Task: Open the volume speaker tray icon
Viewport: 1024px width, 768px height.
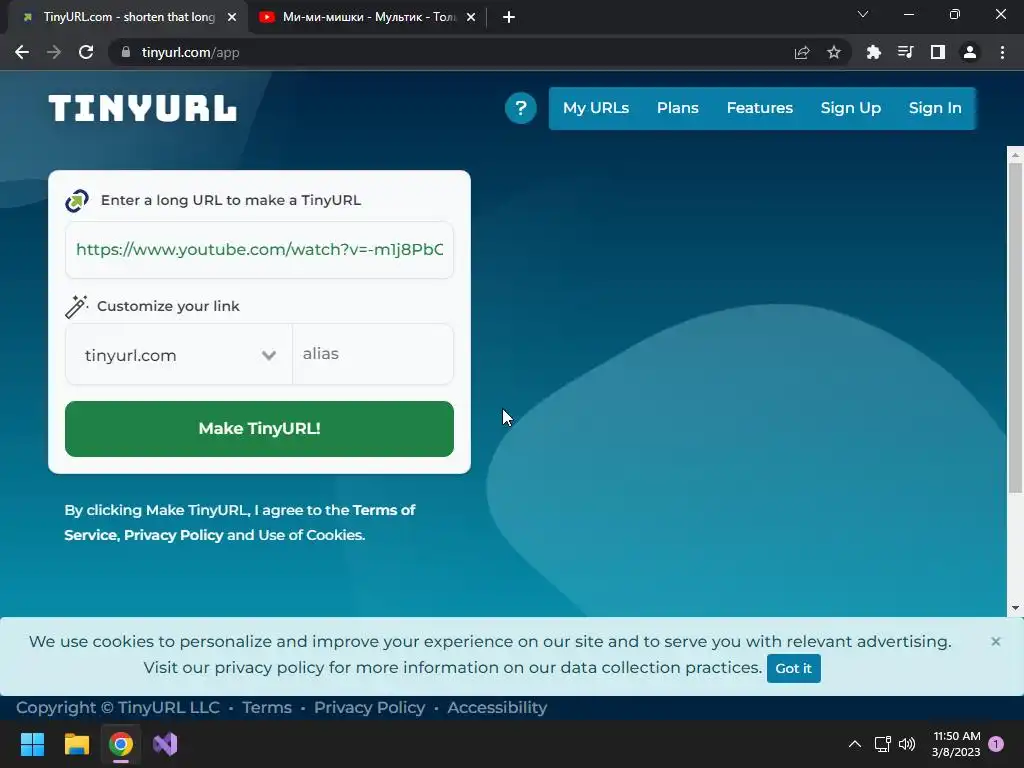Action: click(907, 744)
